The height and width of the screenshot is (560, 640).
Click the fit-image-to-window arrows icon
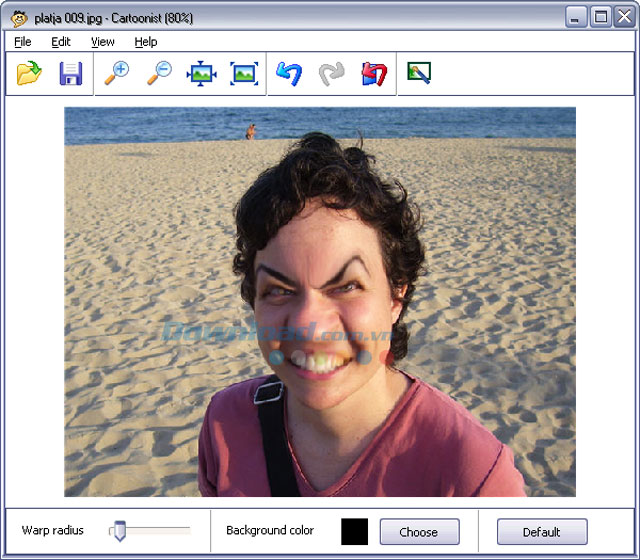click(x=201, y=73)
